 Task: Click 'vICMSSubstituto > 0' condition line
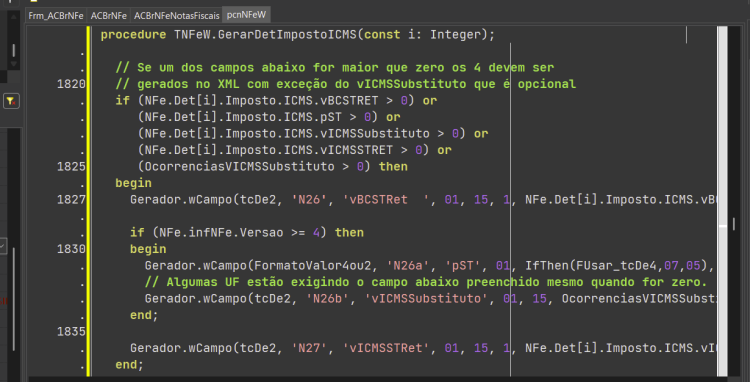point(313,134)
